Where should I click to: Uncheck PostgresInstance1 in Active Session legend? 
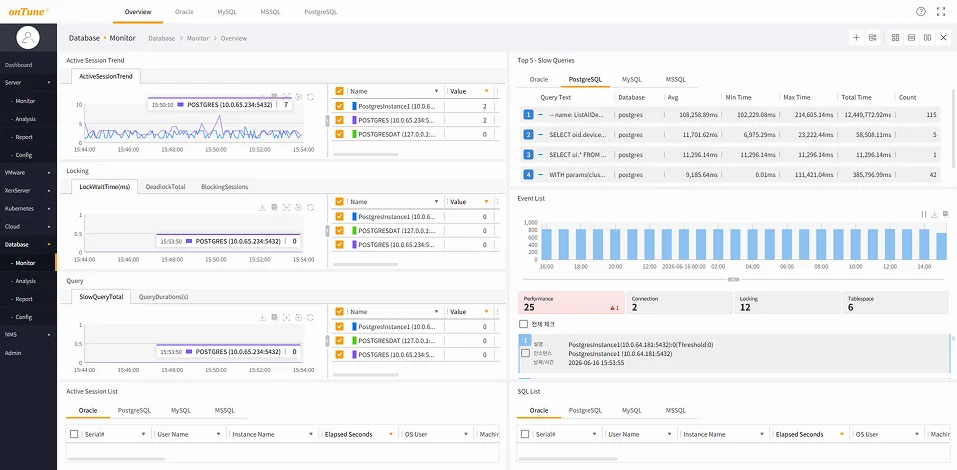point(340,106)
